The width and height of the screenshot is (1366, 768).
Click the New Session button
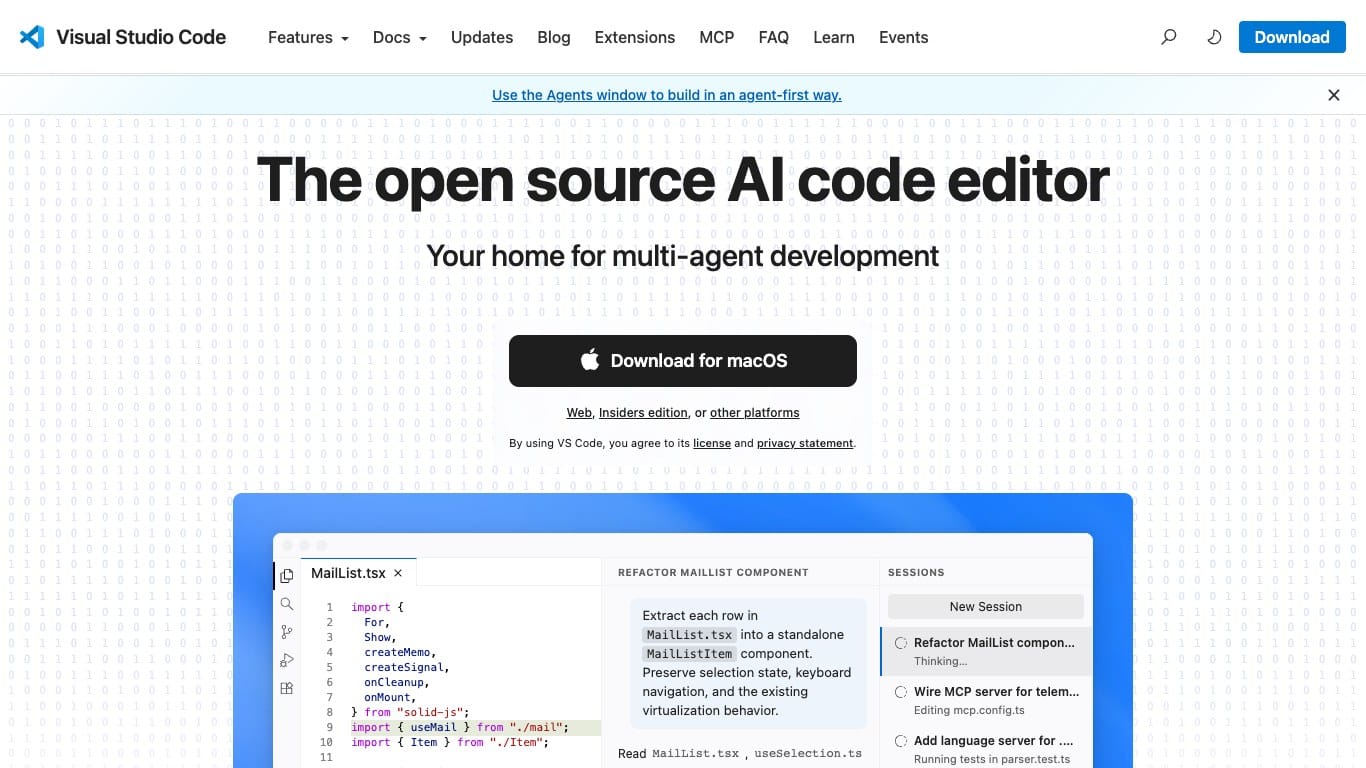point(986,607)
